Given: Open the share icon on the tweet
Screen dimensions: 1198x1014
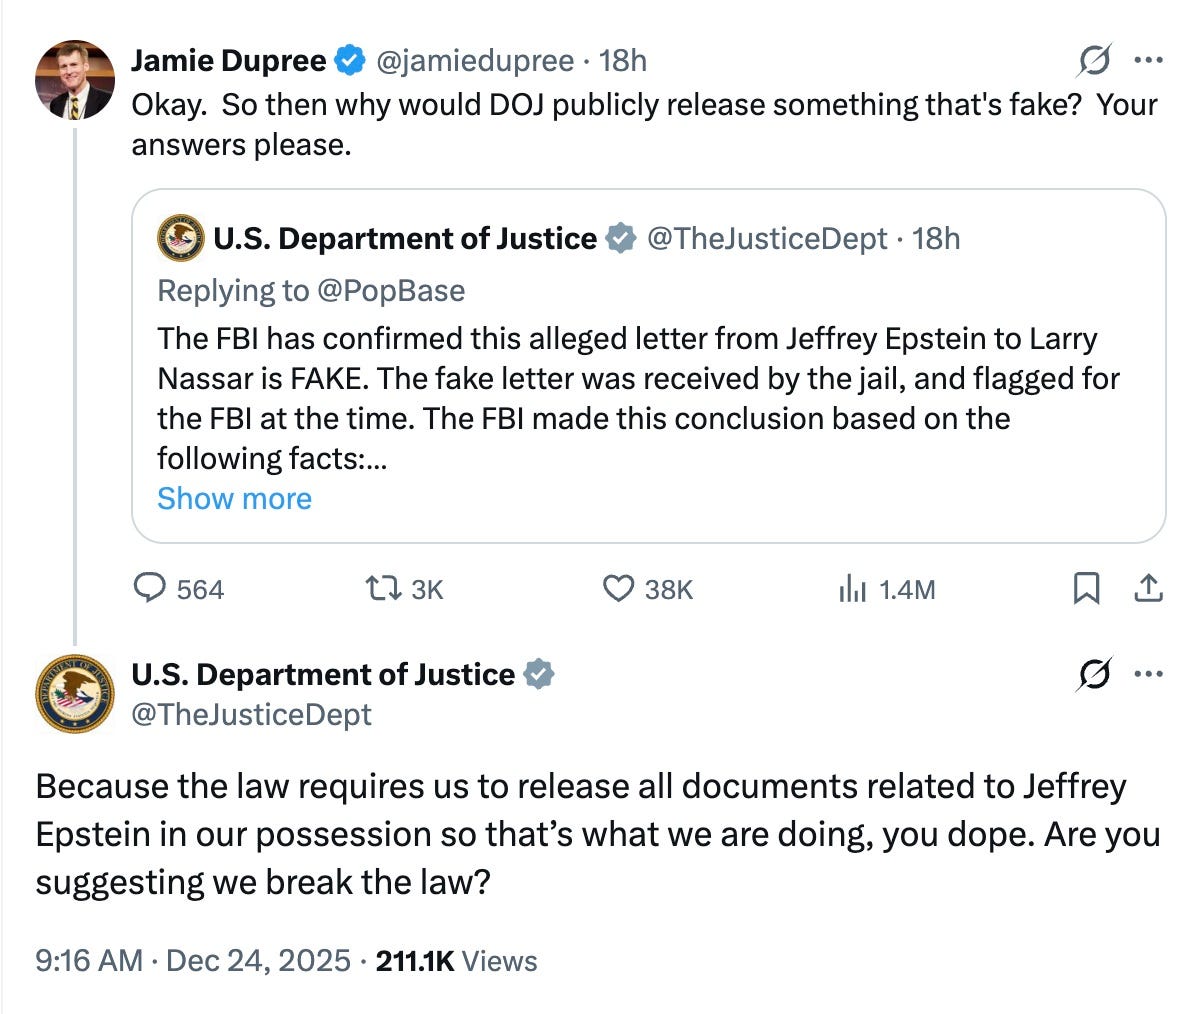Looking at the screenshot, I should coord(1148,589).
